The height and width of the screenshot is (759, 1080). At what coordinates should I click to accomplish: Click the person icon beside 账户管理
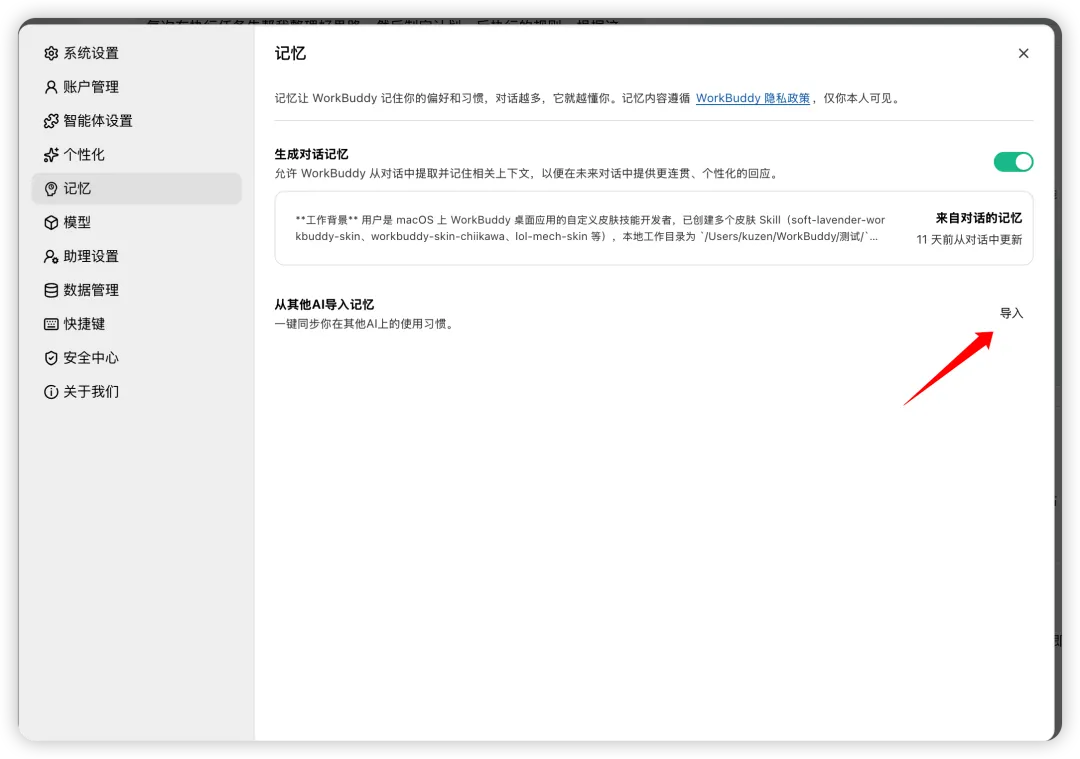click(51, 87)
